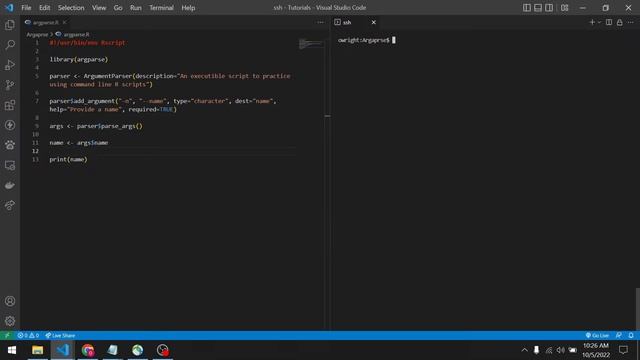Open the editor More Actions ellipsis
Screen dimensions: 640x360
(320, 22)
